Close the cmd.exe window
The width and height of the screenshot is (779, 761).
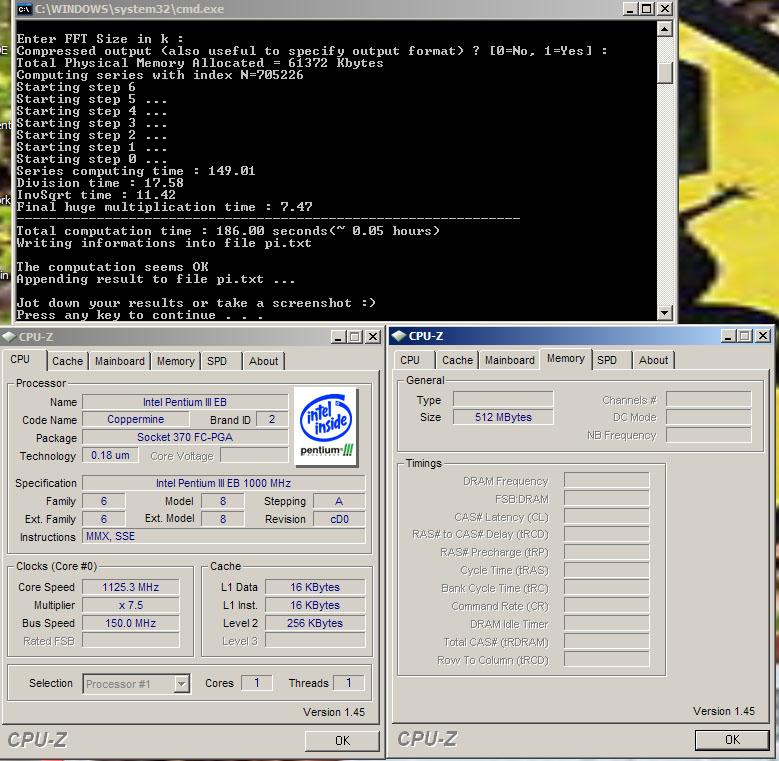coord(664,8)
